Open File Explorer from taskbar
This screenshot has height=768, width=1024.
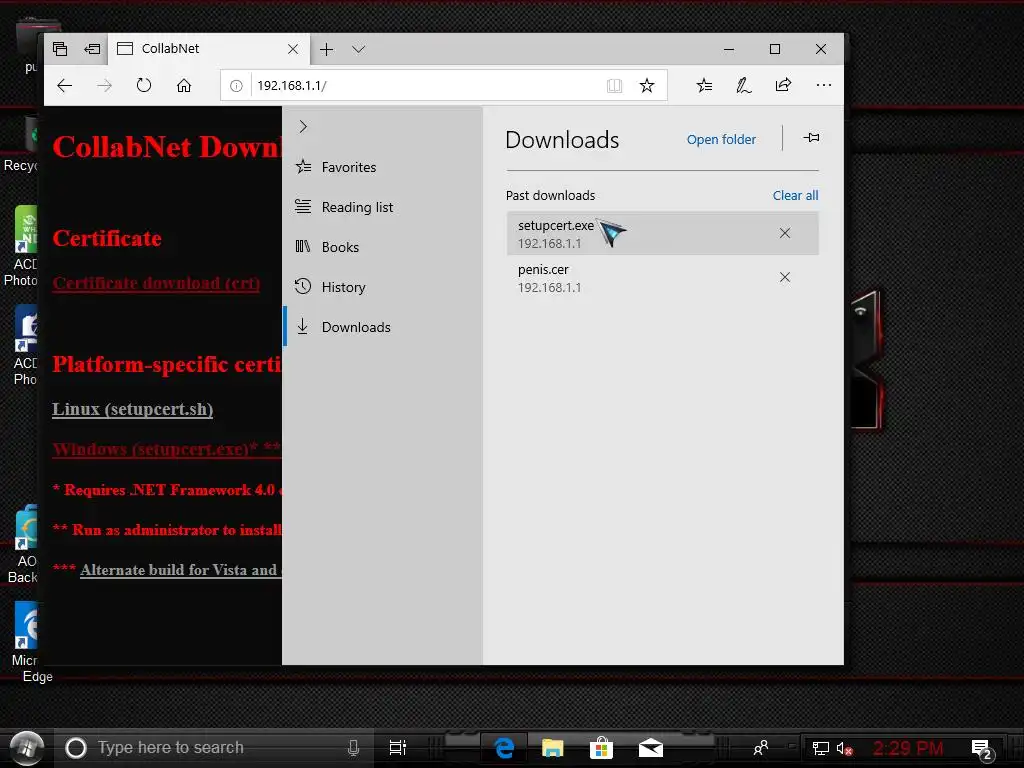[x=552, y=748]
